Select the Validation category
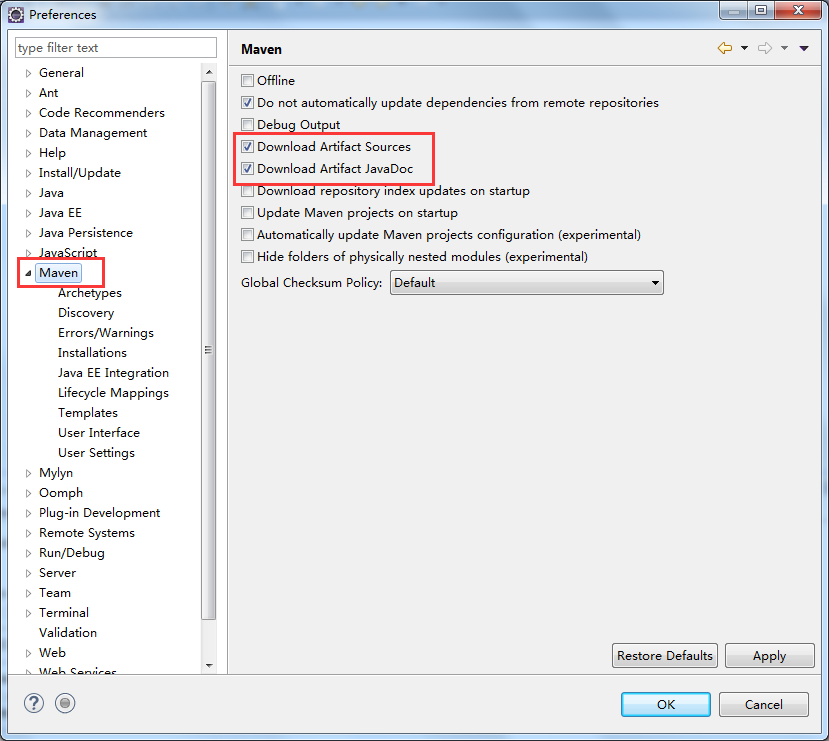 (68, 633)
